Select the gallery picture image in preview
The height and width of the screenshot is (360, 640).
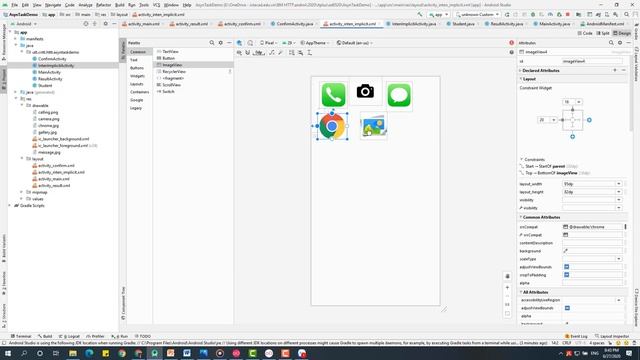point(373,126)
